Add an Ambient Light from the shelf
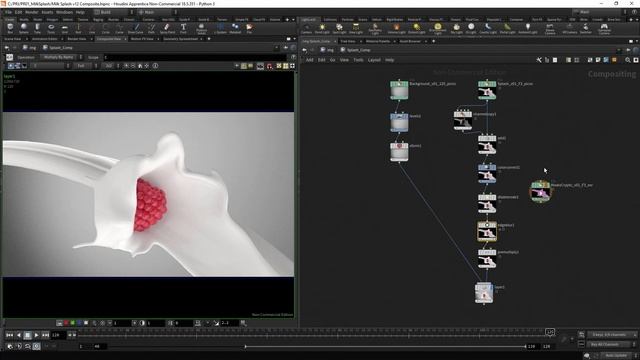640x360 pixels. 528,29
